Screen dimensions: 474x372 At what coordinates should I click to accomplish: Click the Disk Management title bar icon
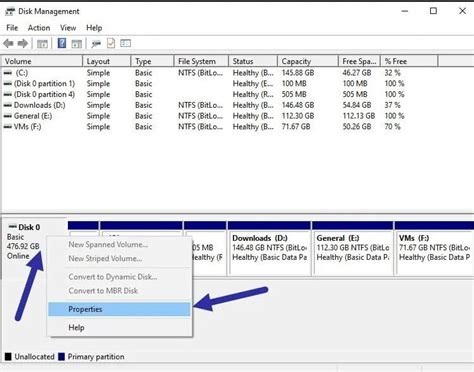tap(10, 11)
